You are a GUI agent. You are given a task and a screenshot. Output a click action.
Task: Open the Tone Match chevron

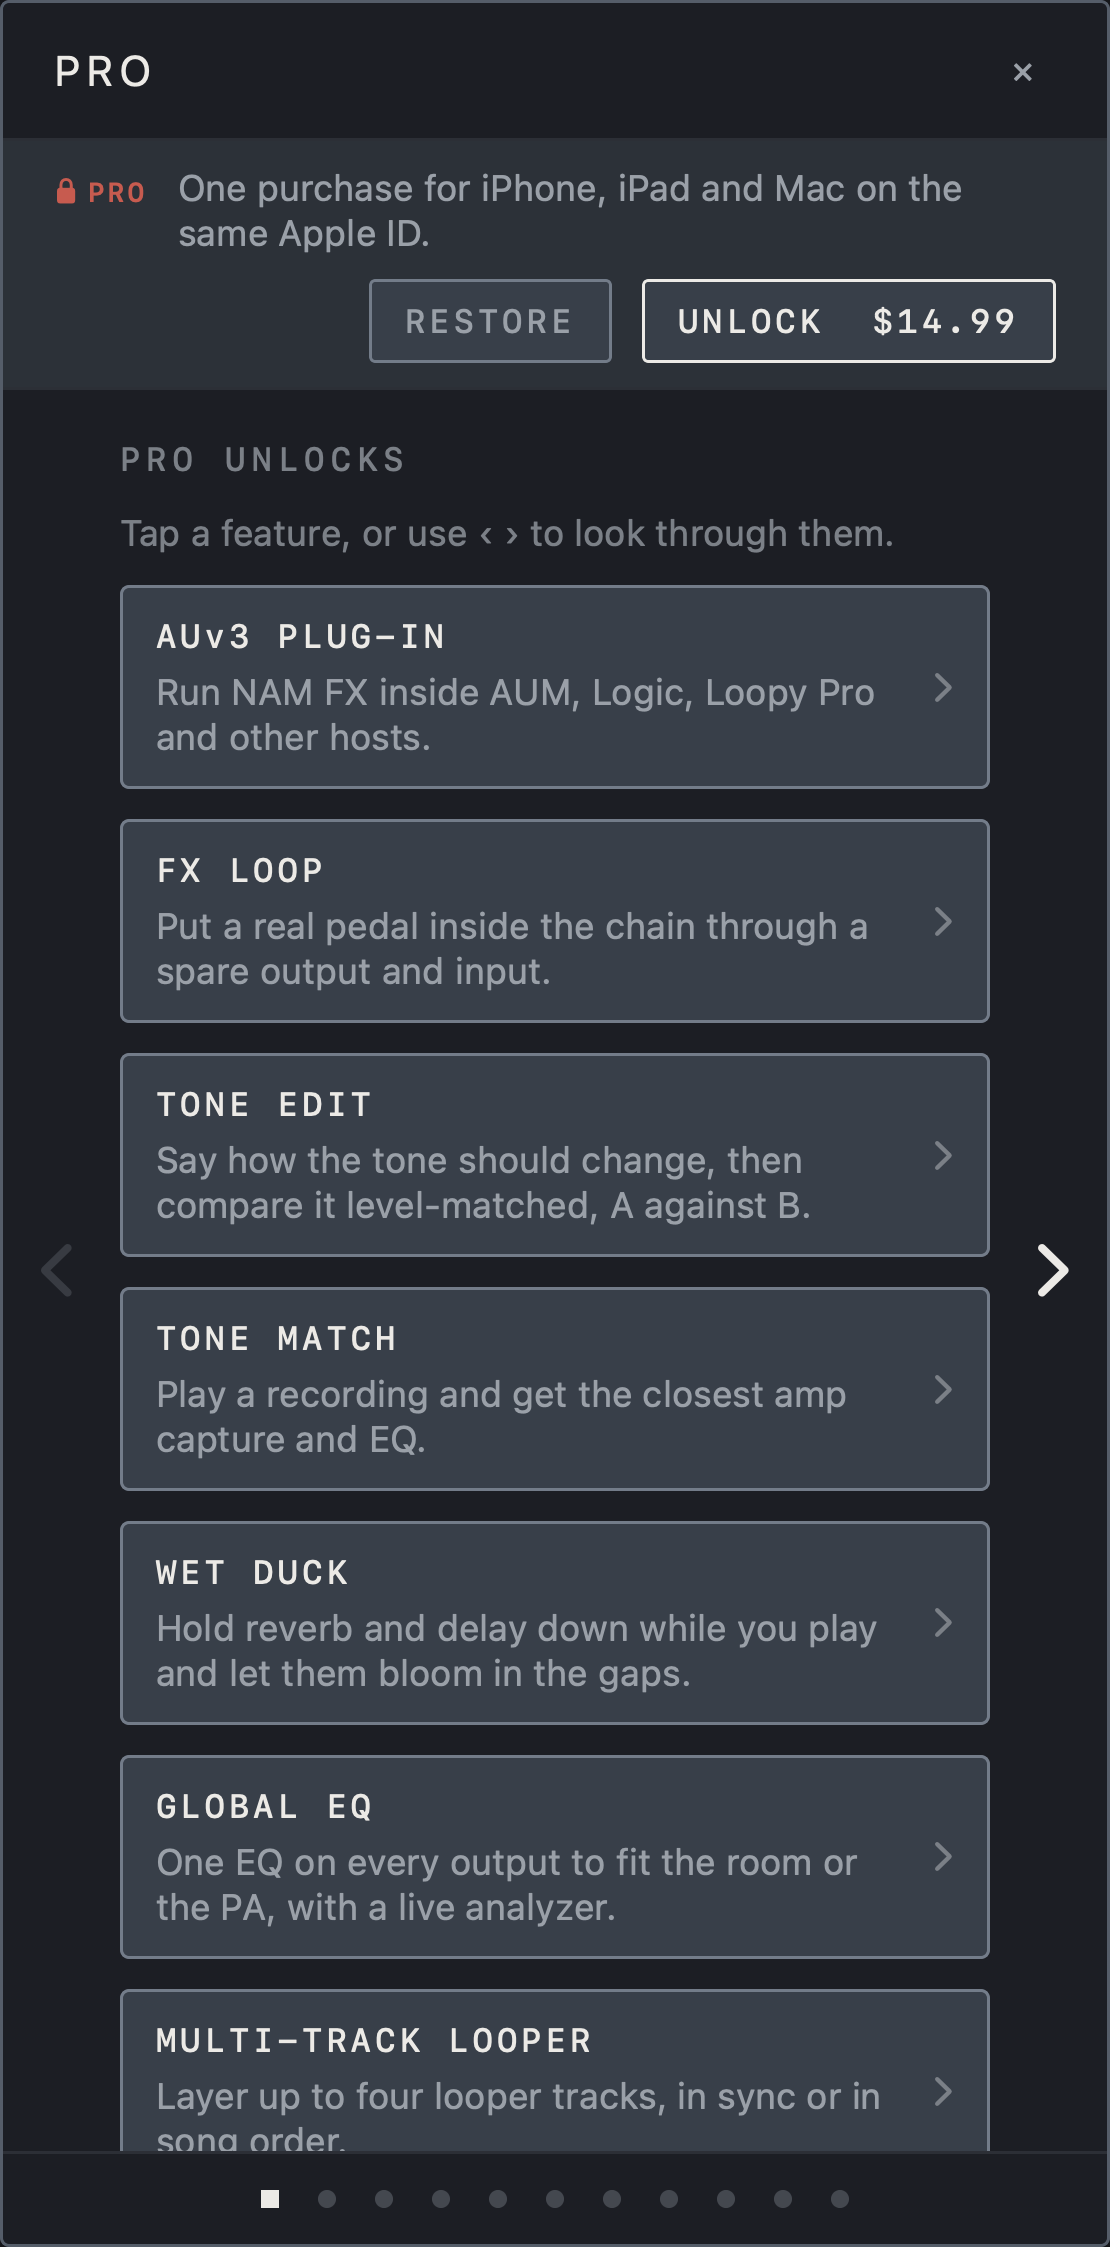(942, 1389)
